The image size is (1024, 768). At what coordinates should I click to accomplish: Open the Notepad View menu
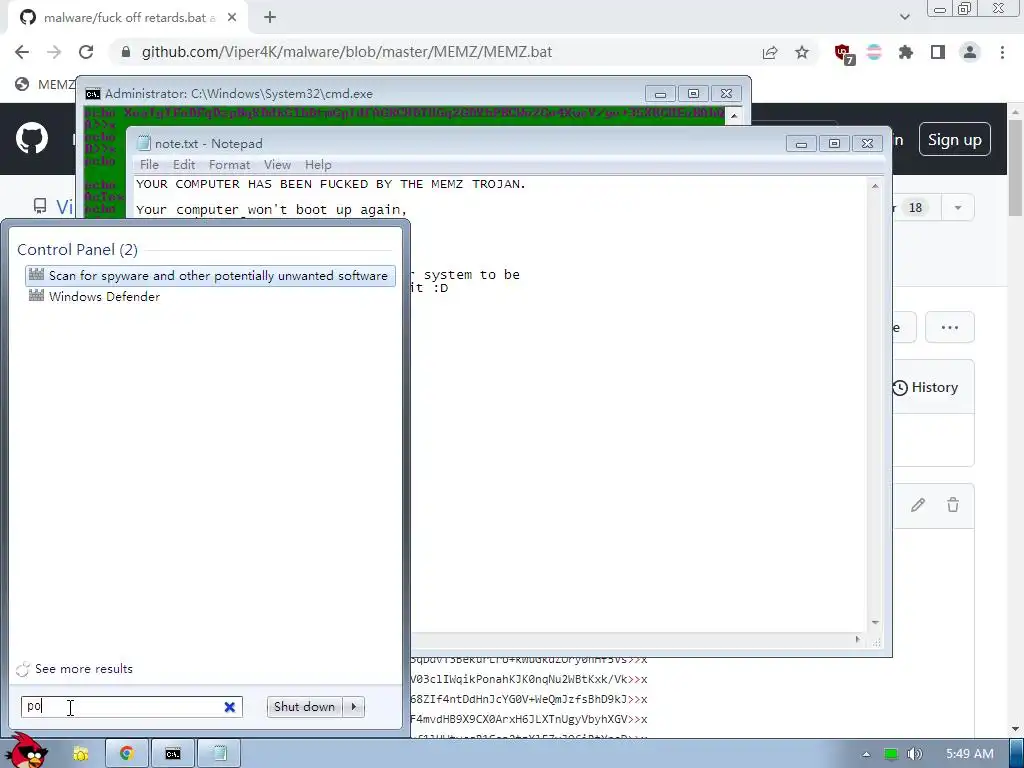pos(278,165)
